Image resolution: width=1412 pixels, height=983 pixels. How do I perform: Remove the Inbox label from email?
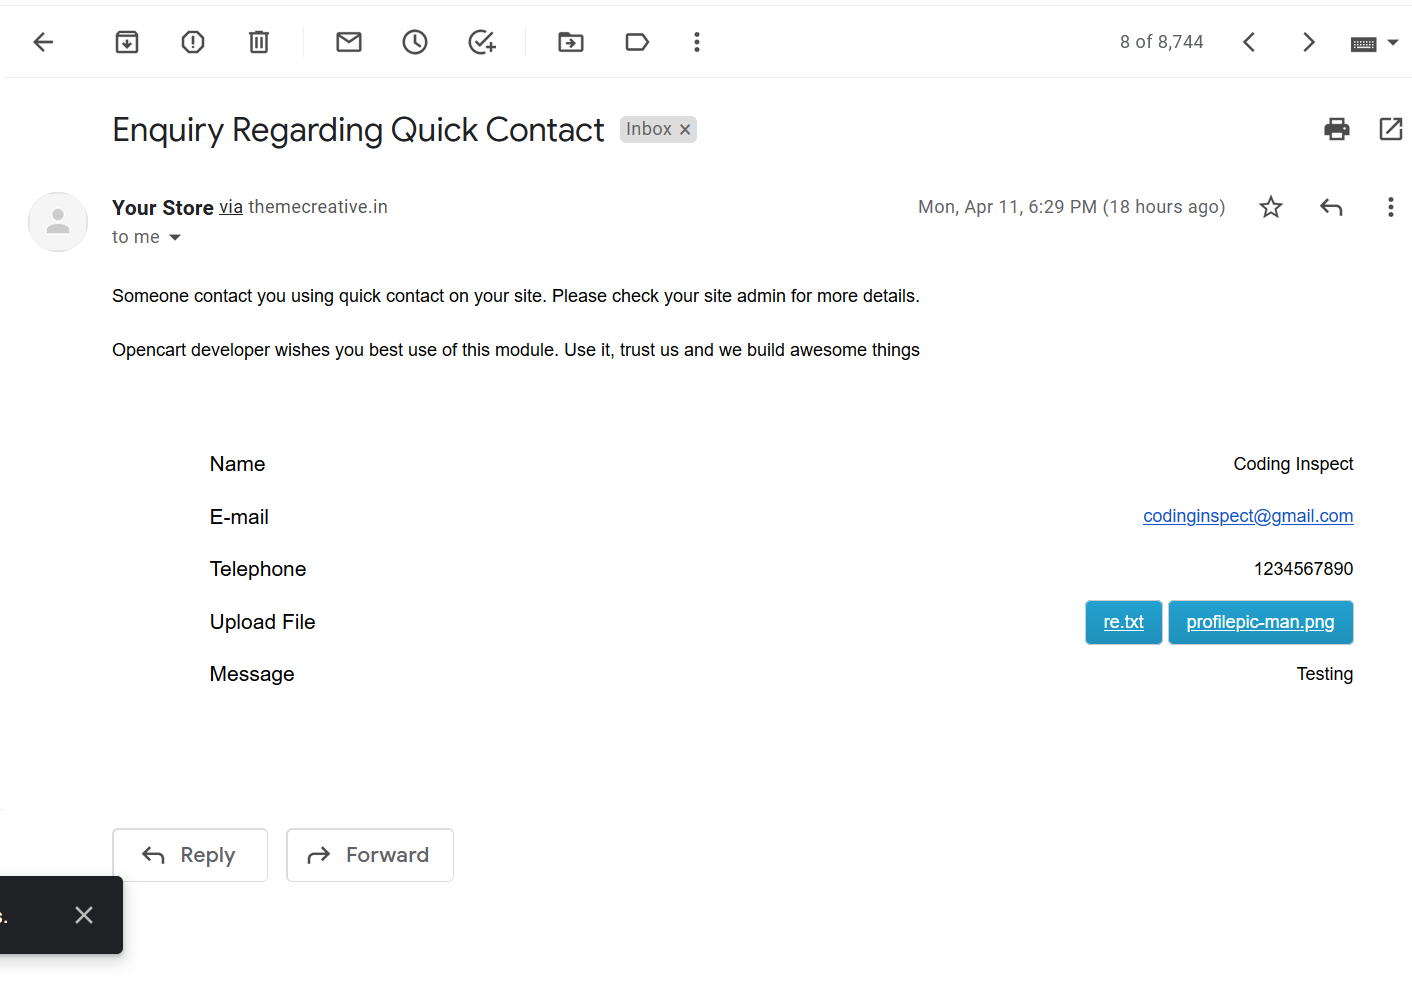(x=685, y=130)
